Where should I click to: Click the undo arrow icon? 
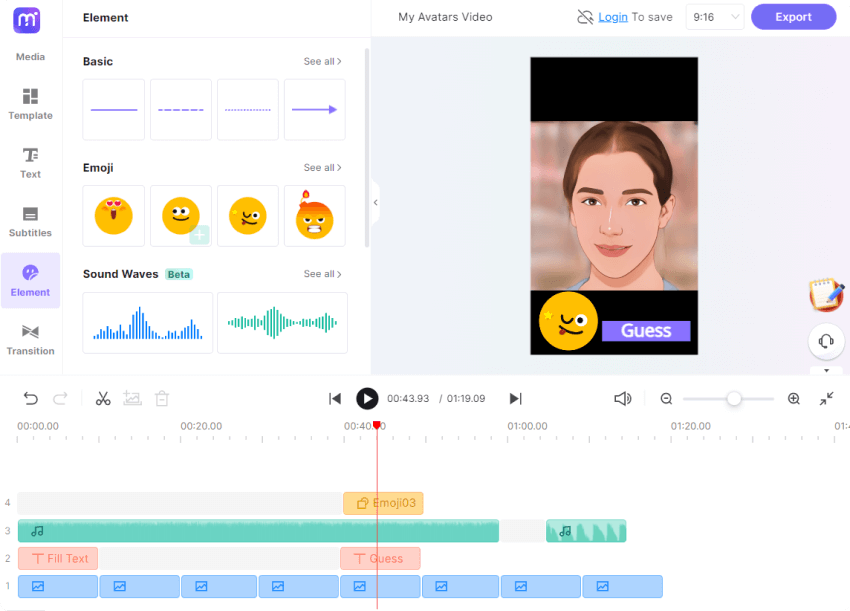point(31,399)
